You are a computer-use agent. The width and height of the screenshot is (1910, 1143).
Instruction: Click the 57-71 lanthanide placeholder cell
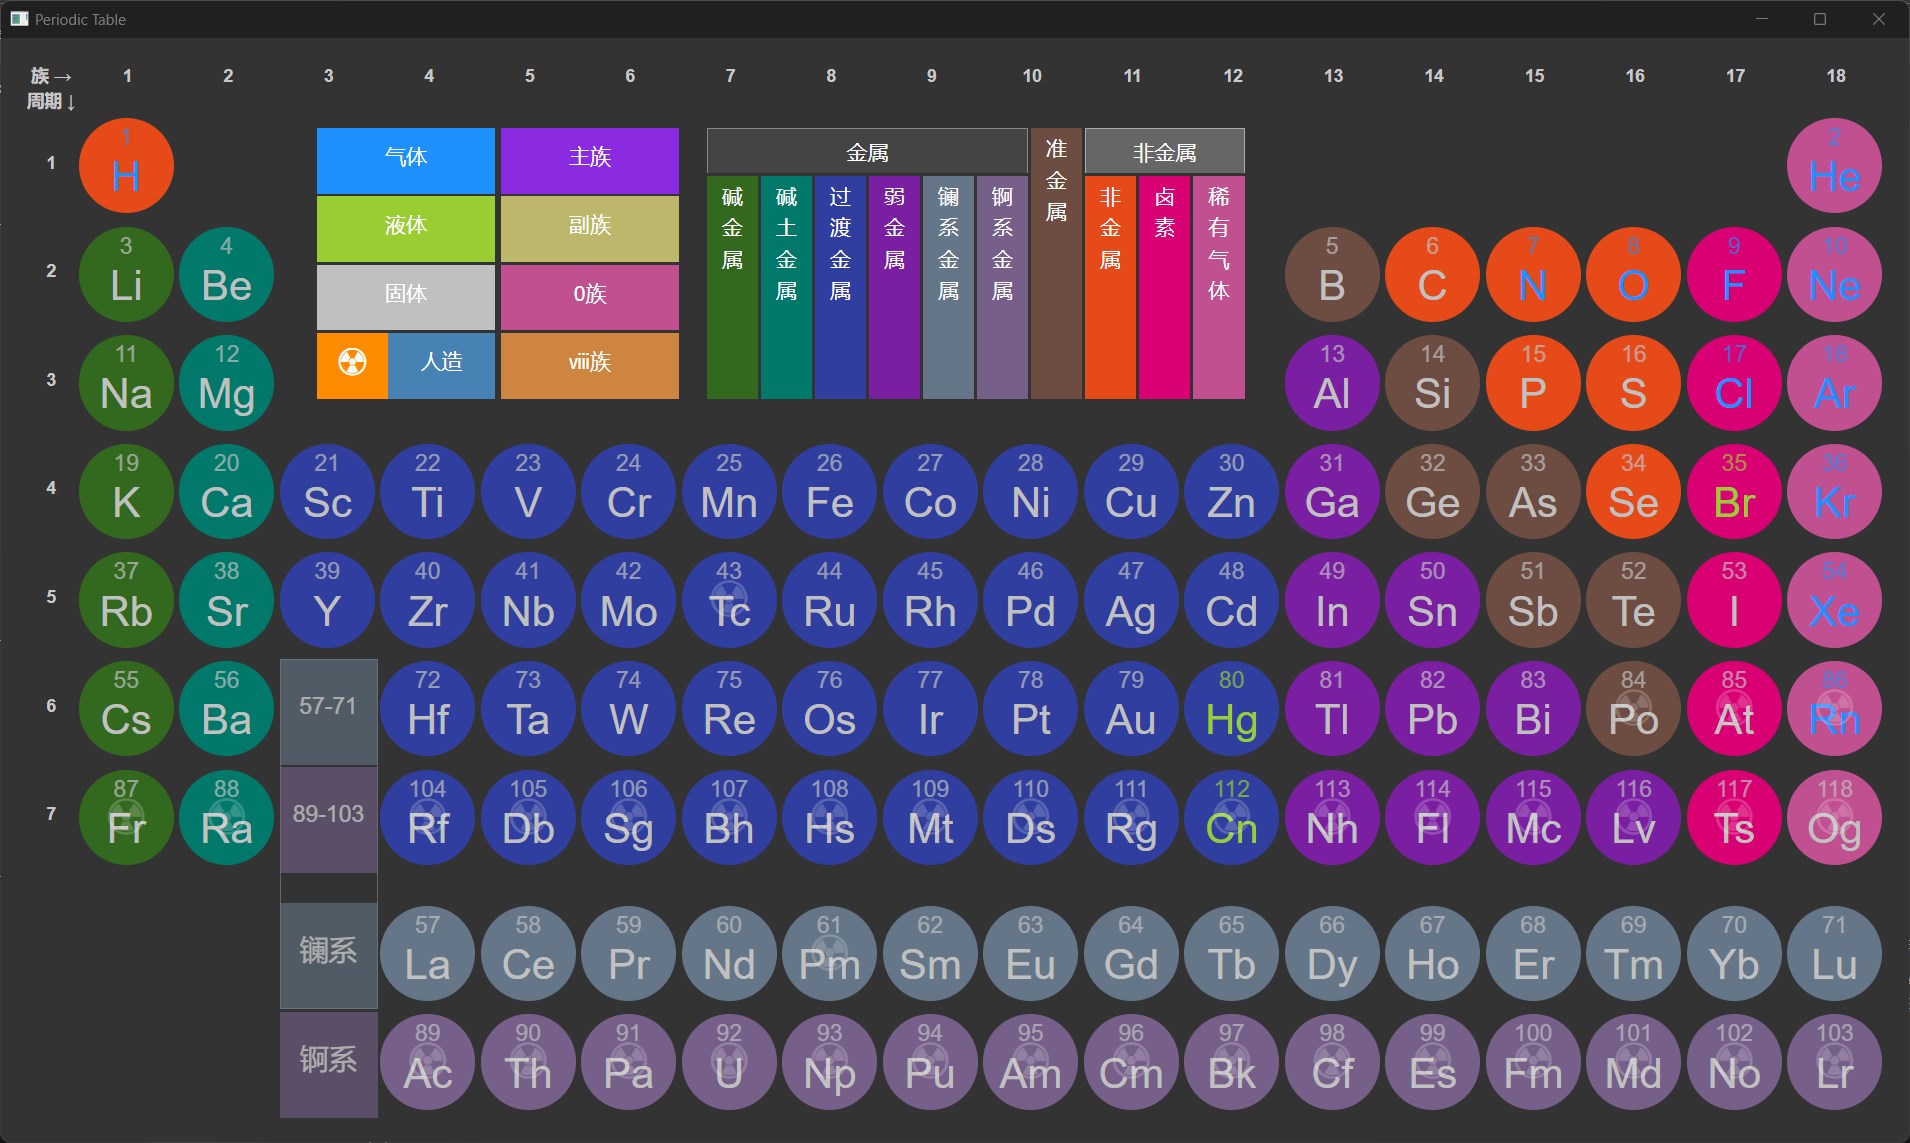tap(328, 711)
